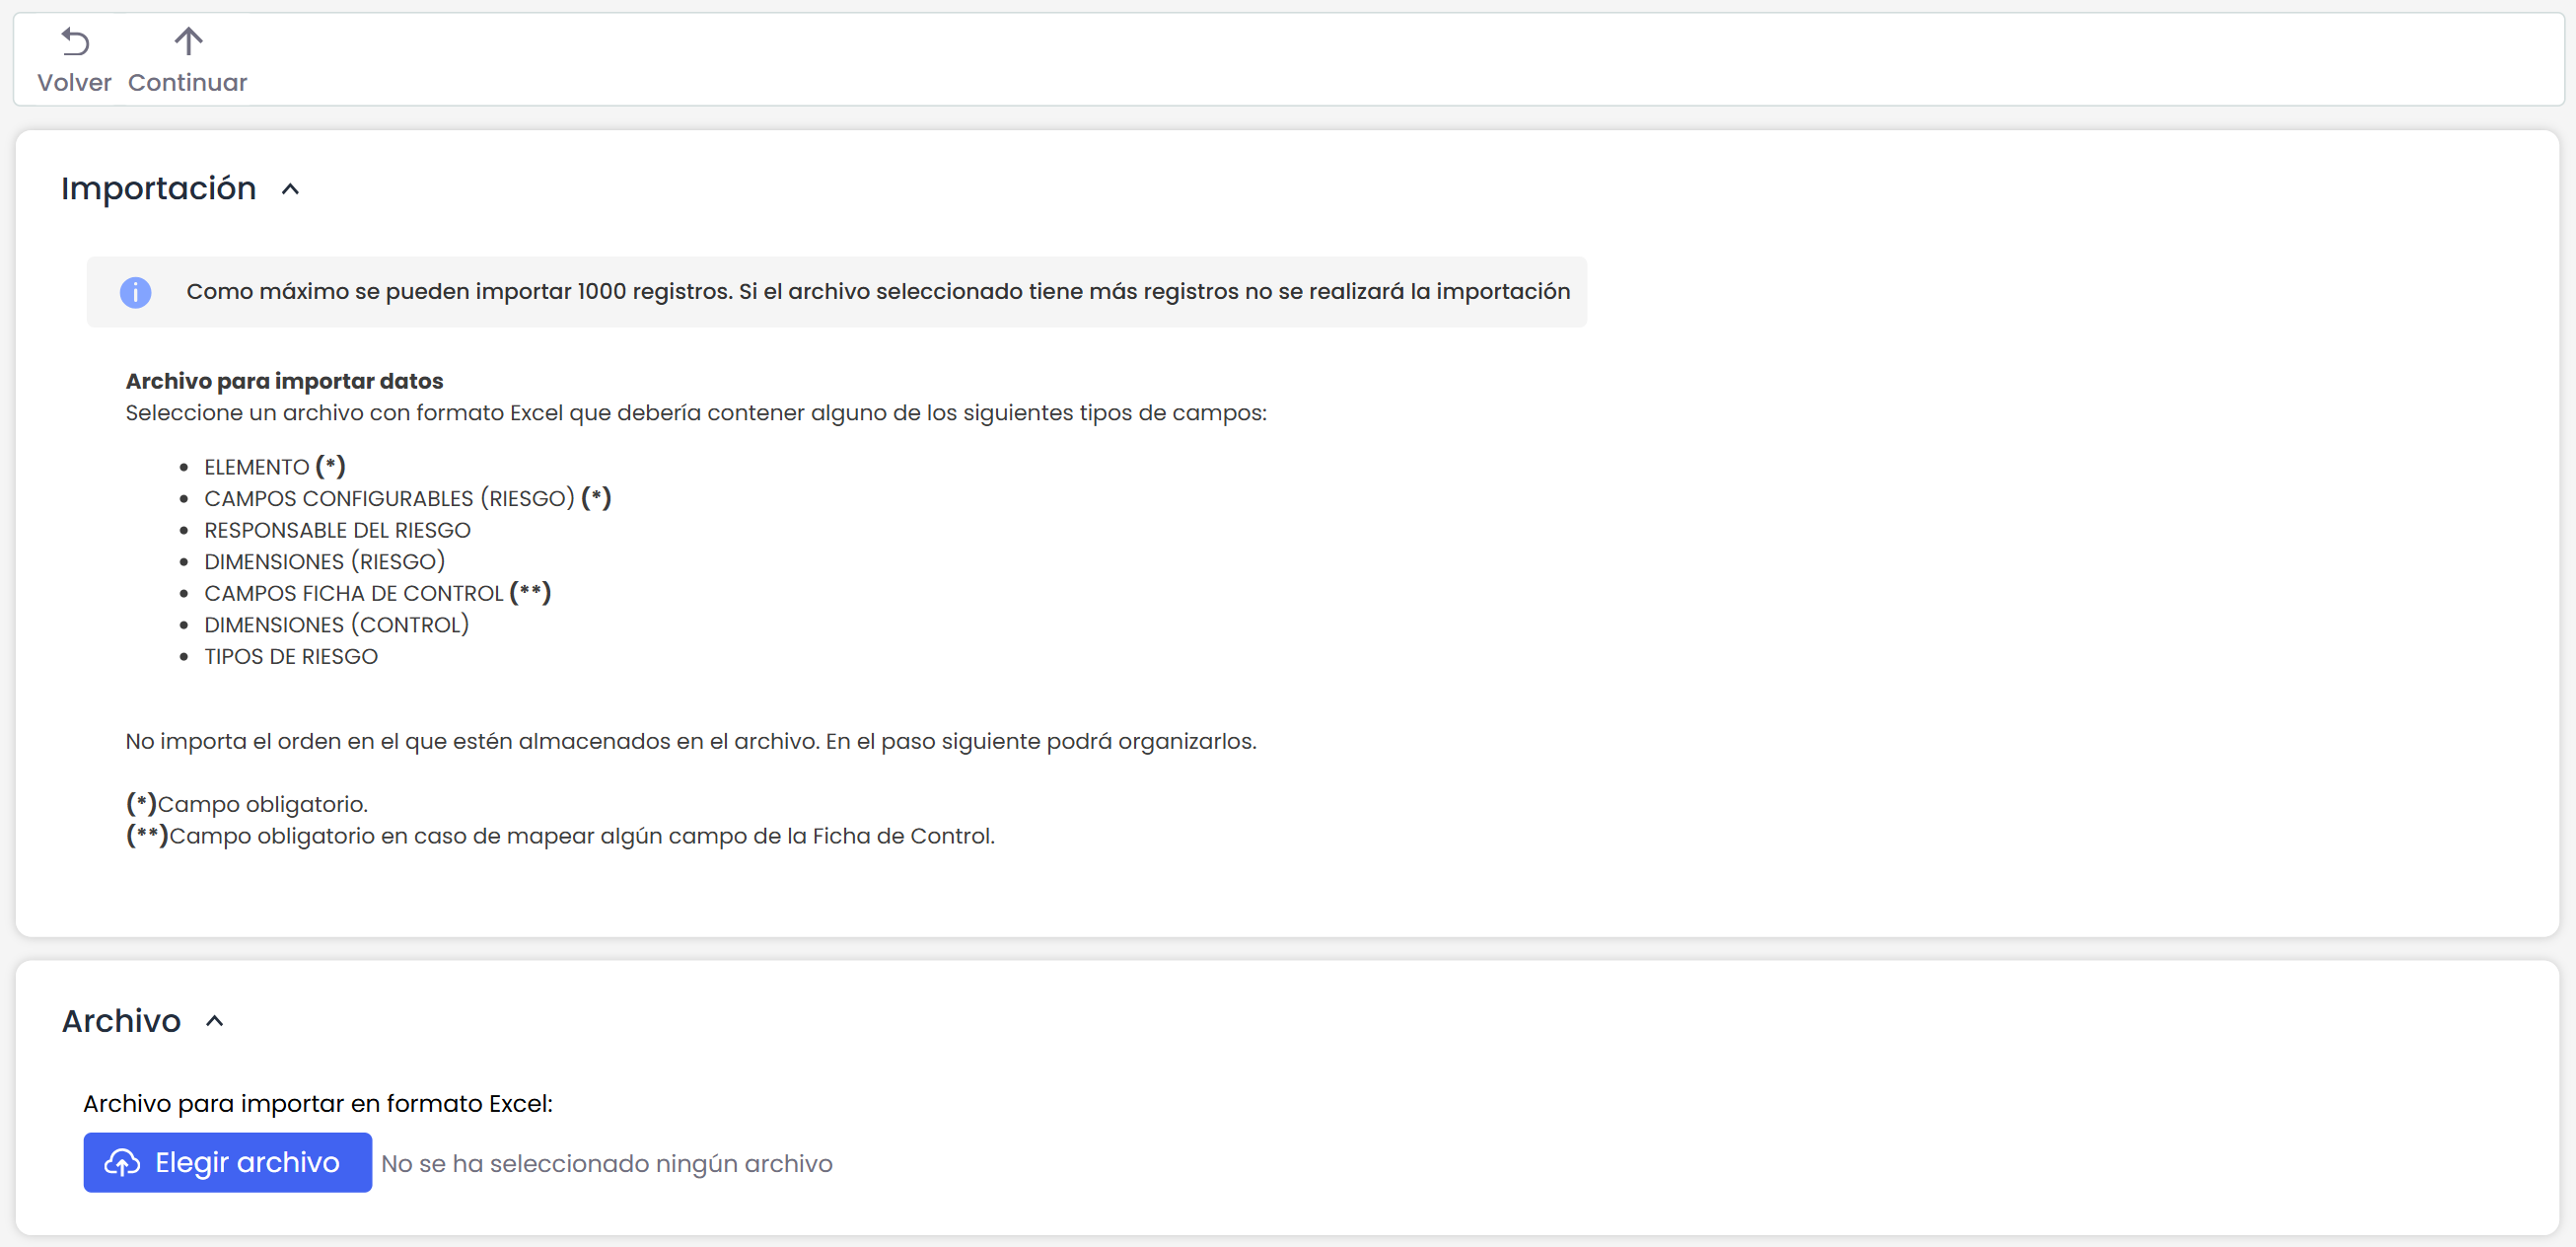Click the 'Archivo para importar datos' bold heading
Viewport: 2576px width, 1247px height.
(x=284, y=381)
